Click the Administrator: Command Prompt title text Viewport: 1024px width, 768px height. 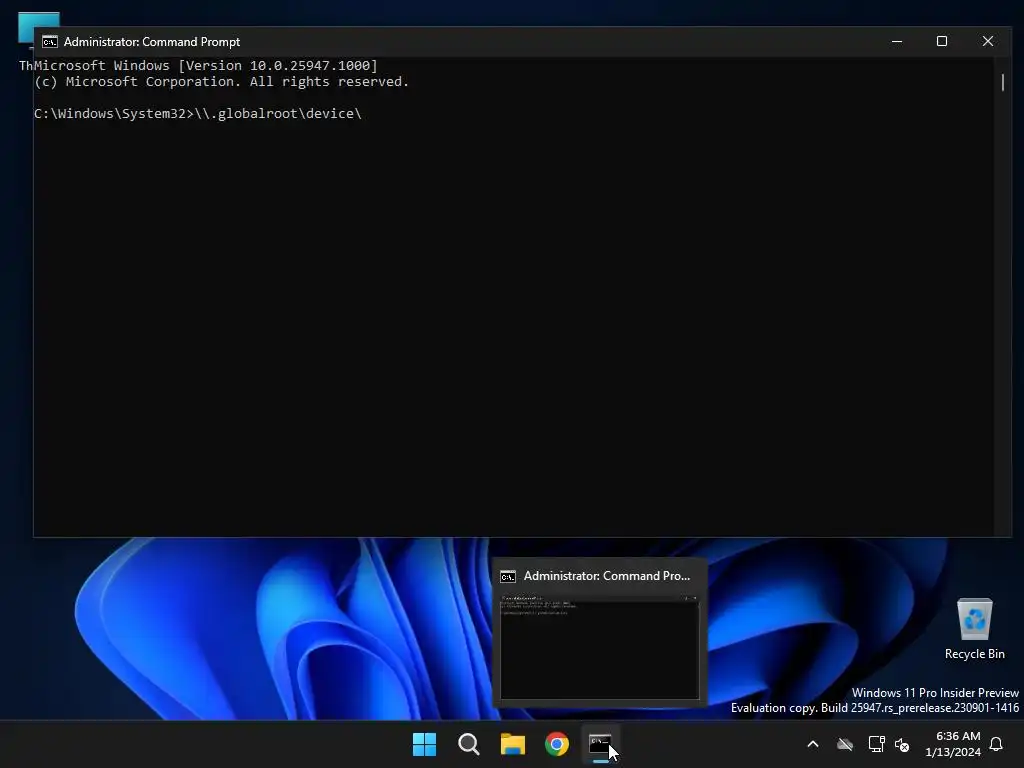[x=152, y=42]
